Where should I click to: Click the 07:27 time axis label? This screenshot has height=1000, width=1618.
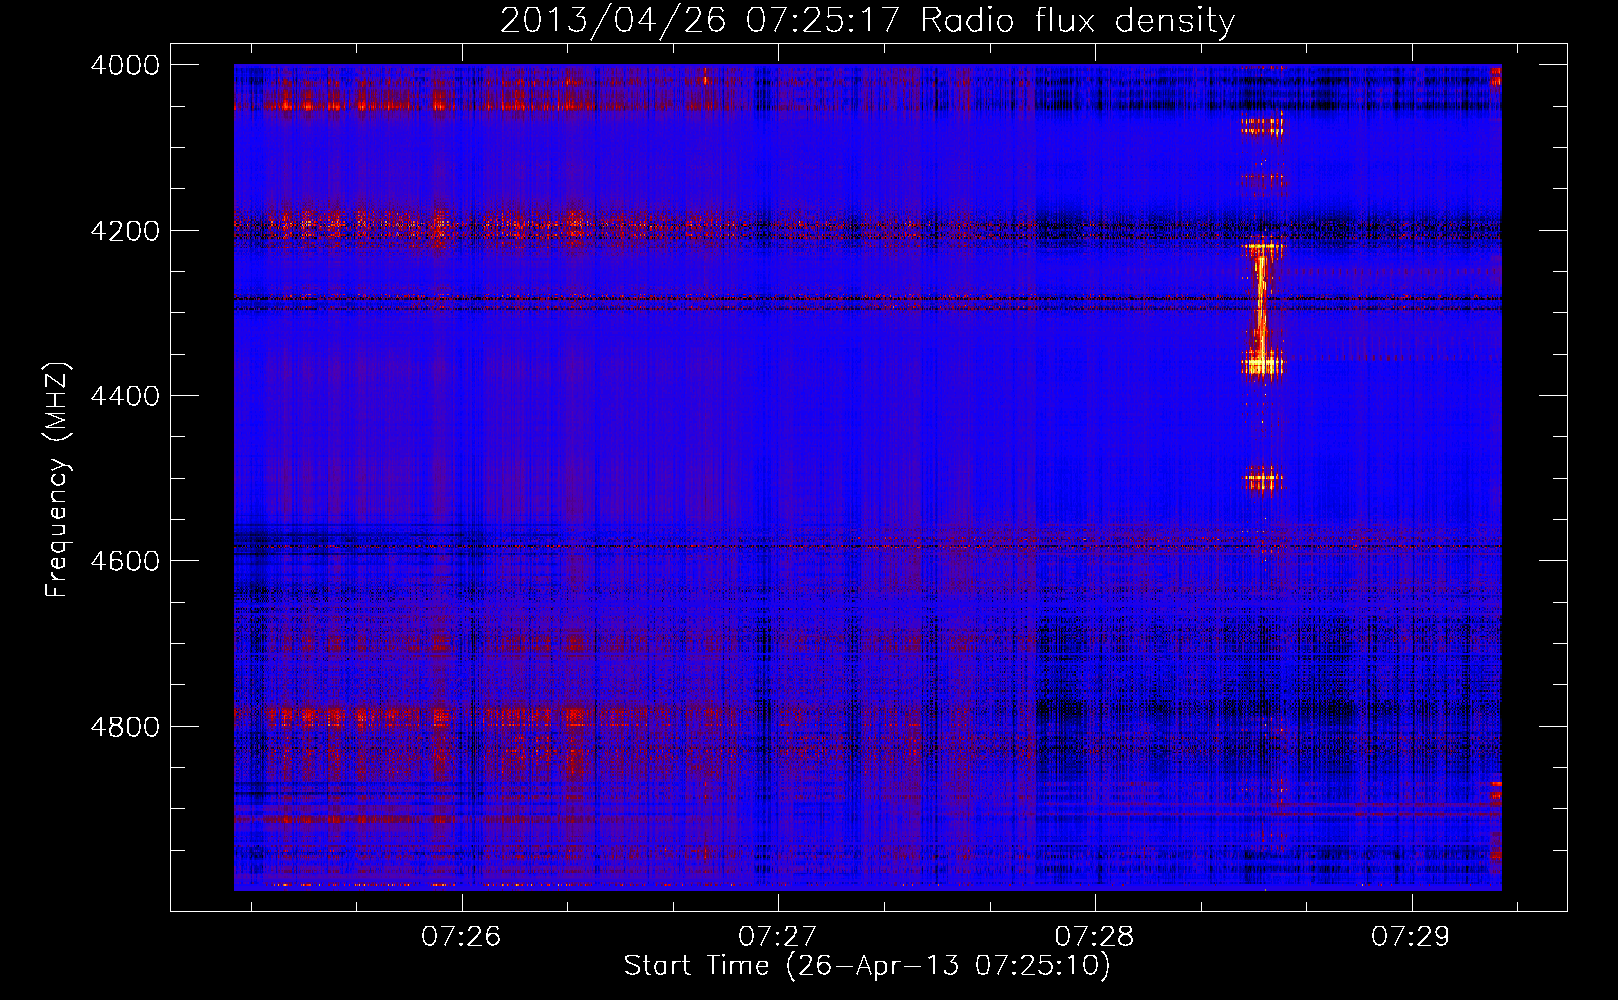tap(778, 936)
